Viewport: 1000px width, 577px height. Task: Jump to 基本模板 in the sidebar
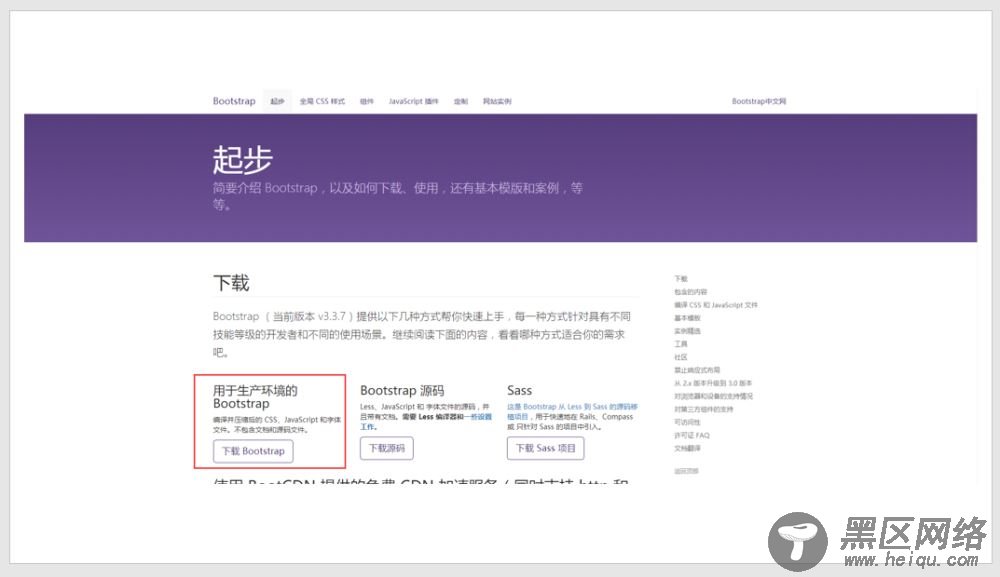[x=688, y=318]
